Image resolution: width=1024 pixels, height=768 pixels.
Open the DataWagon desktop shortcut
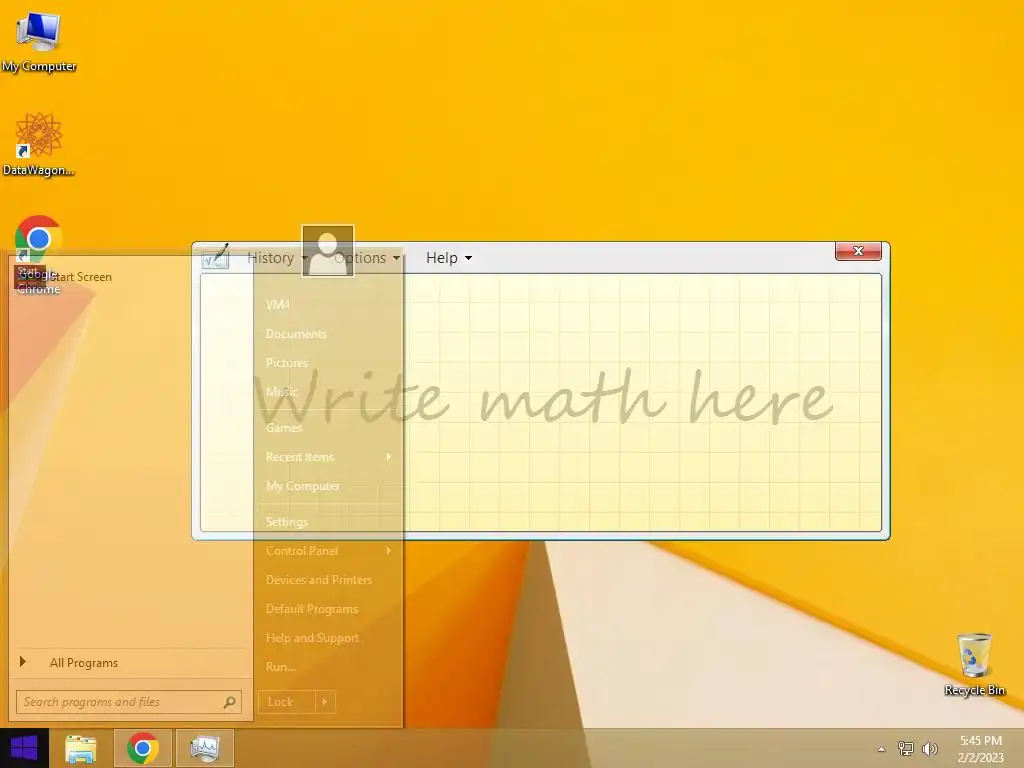(39, 144)
